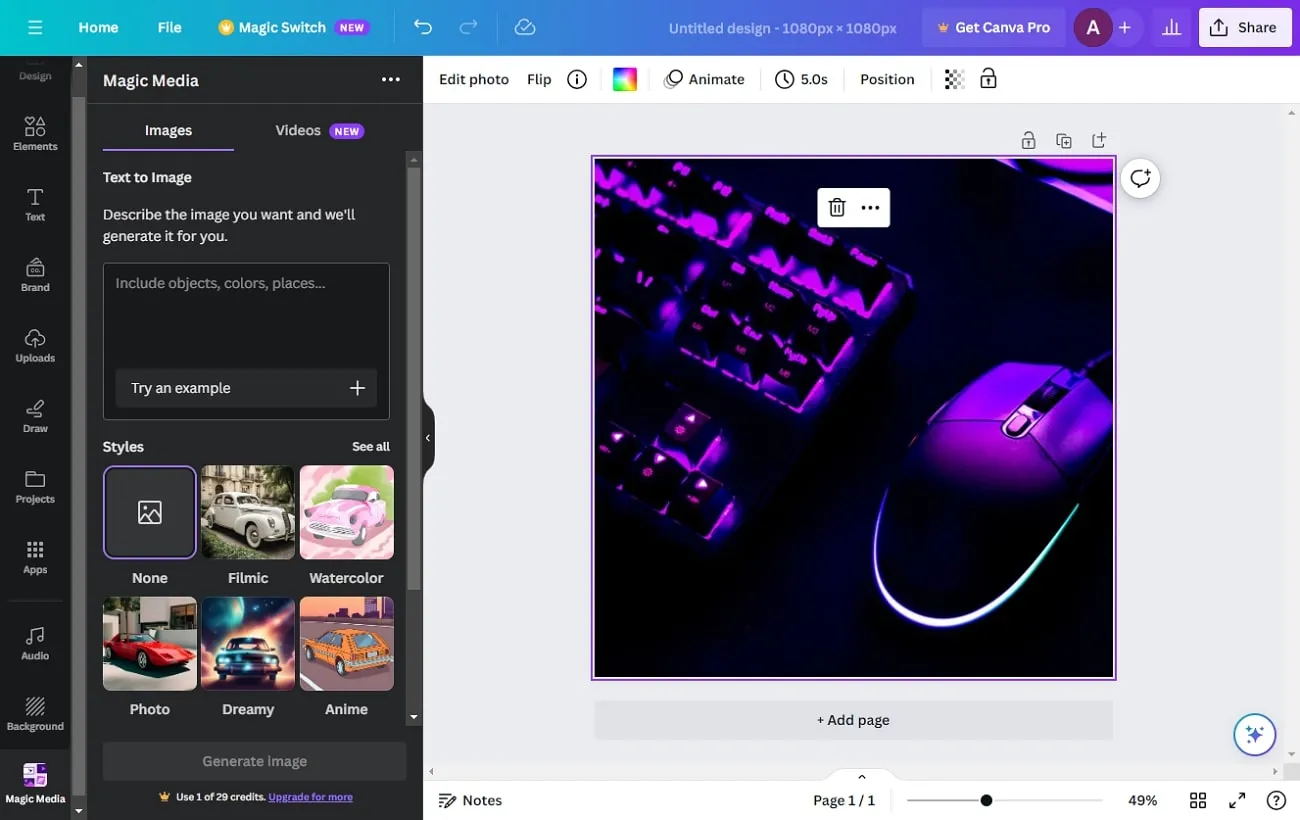This screenshot has width=1300, height=820.
Task: Toggle the element lock in the toolbar
Action: tap(988, 78)
